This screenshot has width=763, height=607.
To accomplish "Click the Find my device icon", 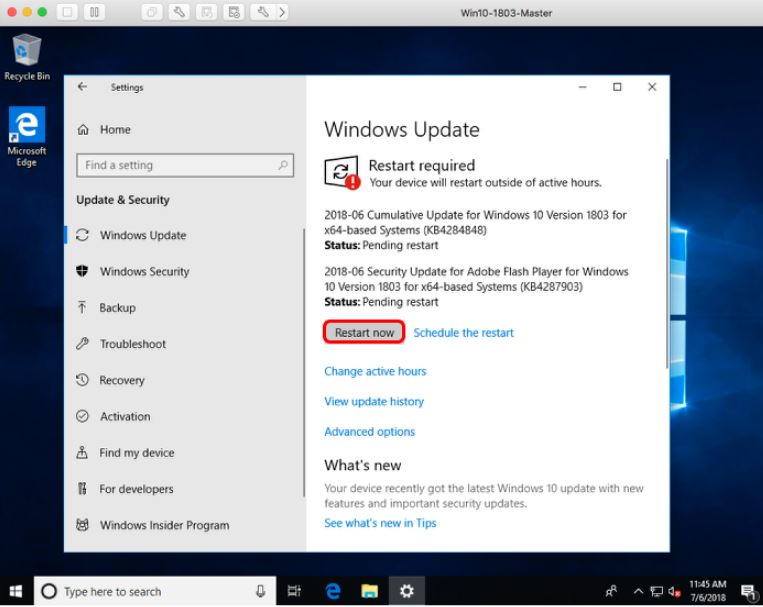I will [x=82, y=452].
